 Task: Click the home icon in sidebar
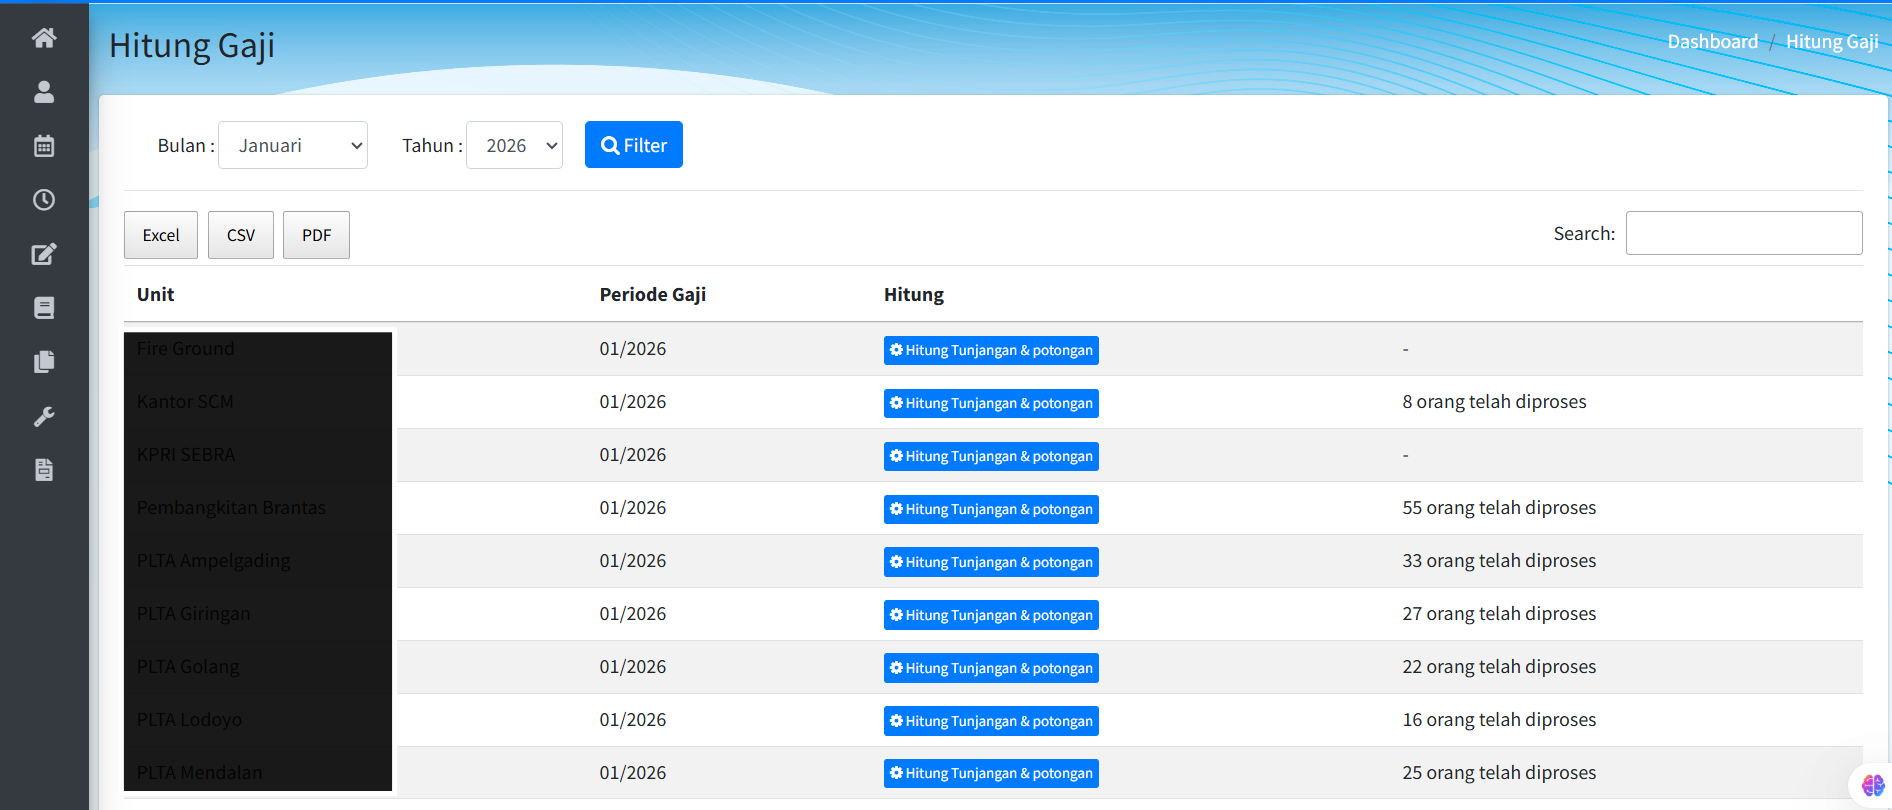tap(44, 38)
